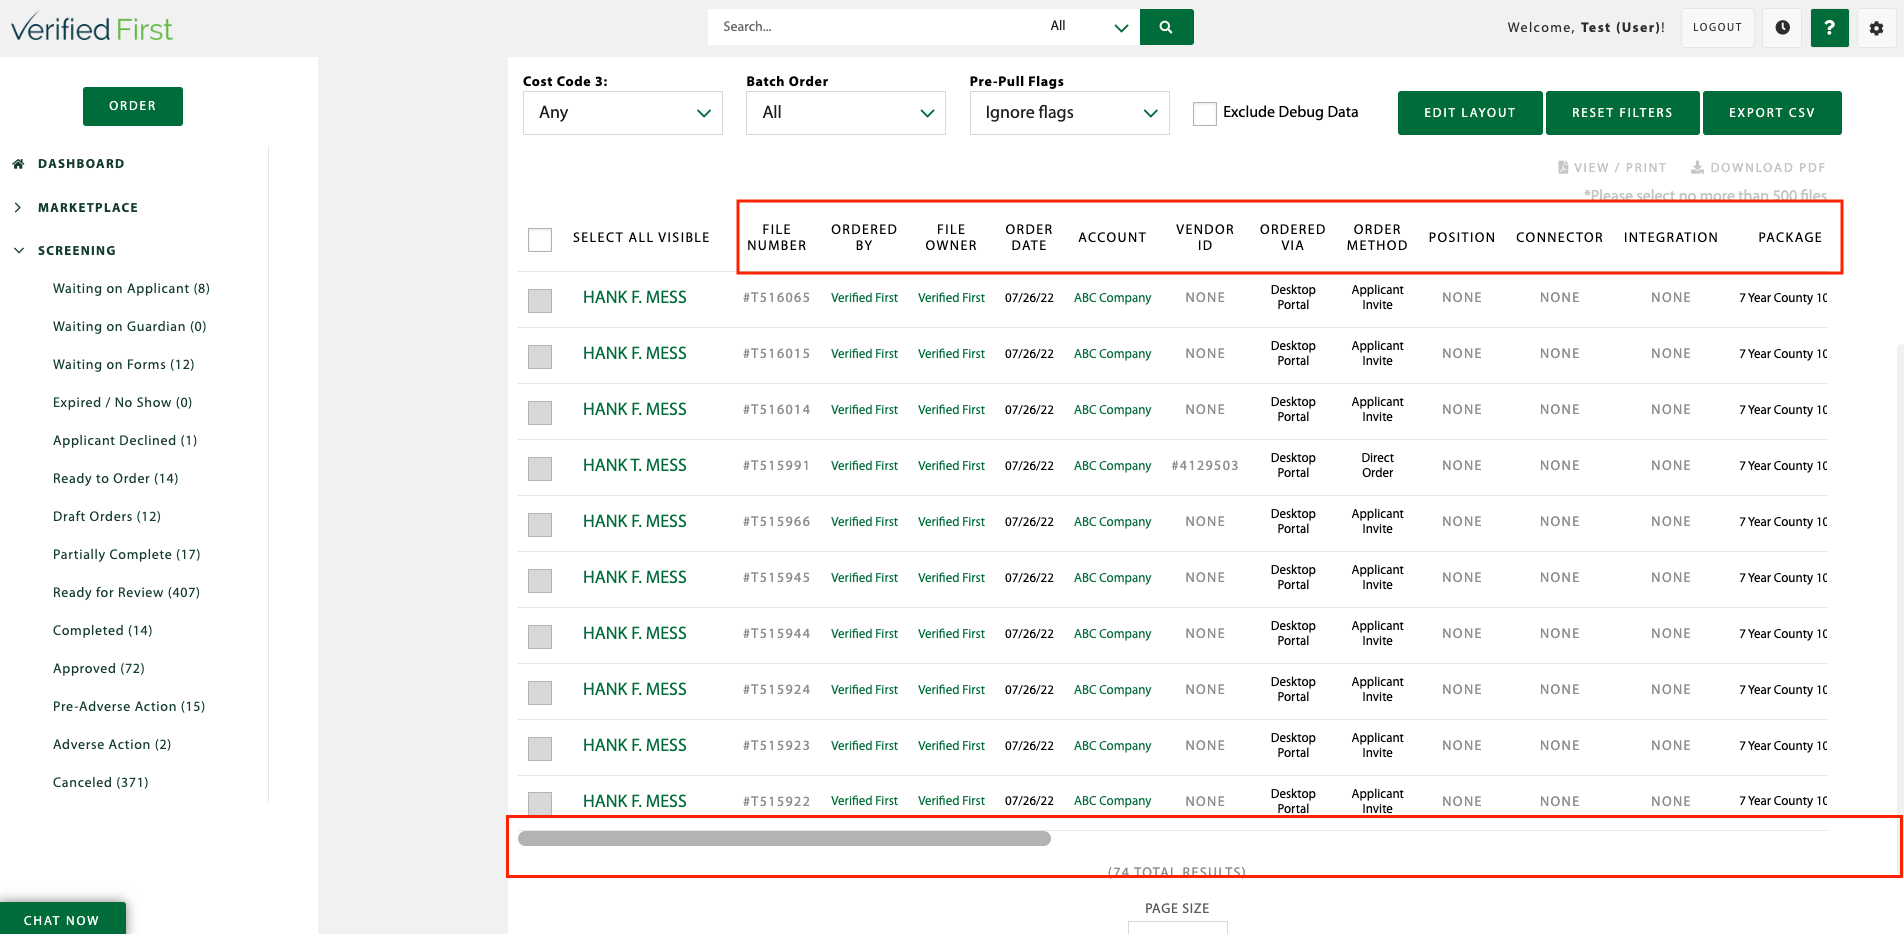Viewport: 1904px width, 934px height.
Task: Open Partially Complete (17) list
Action: 127,555
